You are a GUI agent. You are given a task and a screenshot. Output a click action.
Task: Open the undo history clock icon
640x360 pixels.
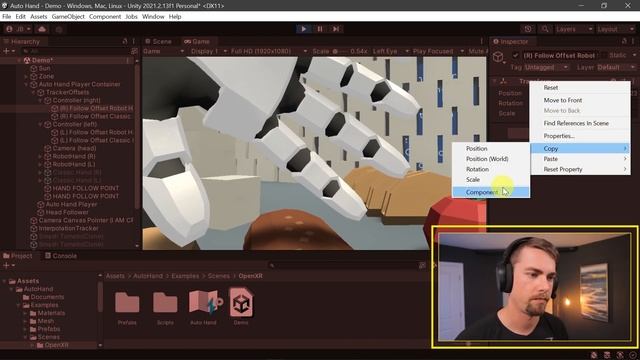point(528,29)
